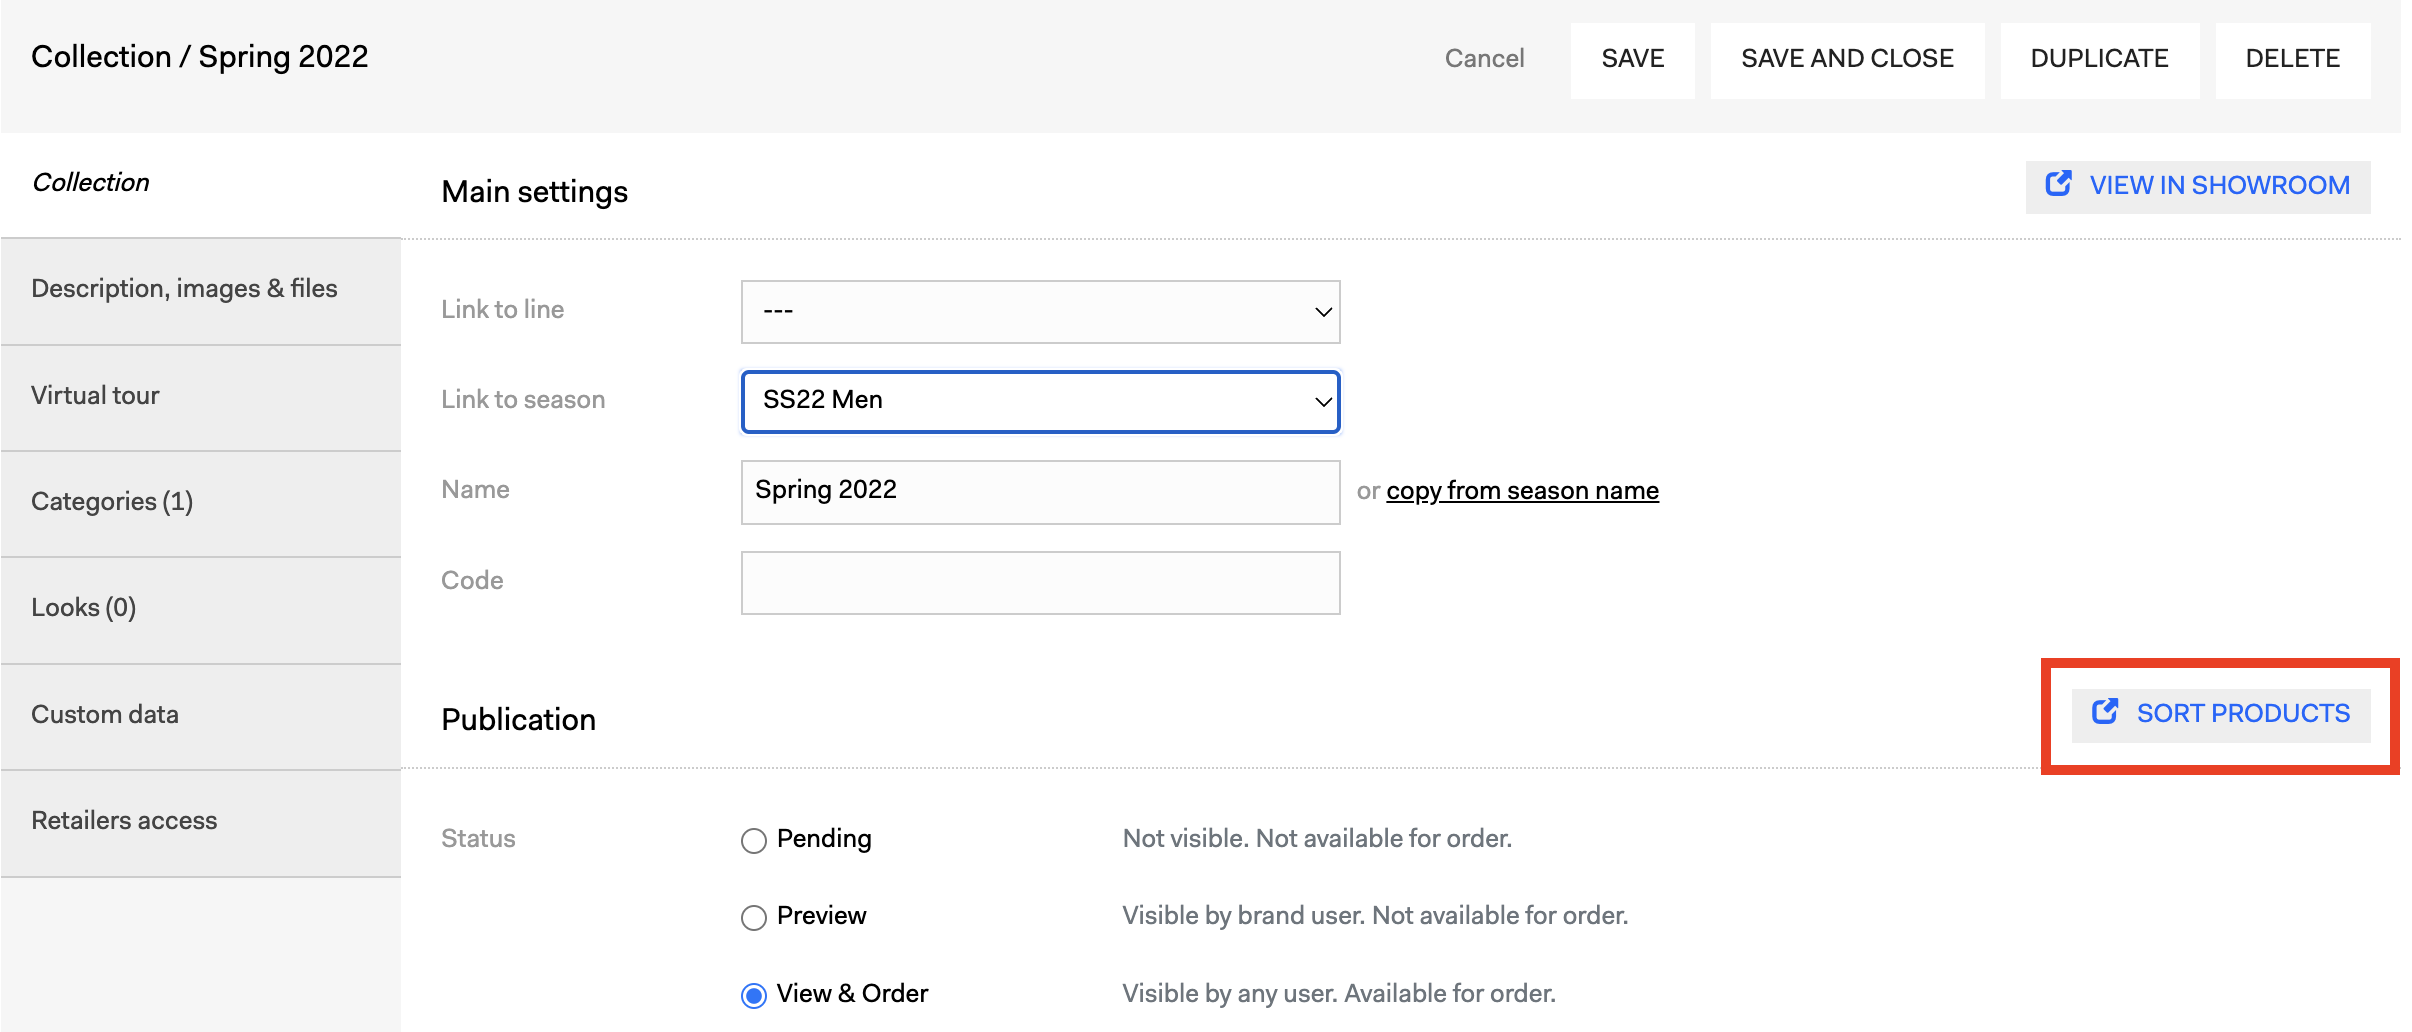Viewport: 2412px width, 1032px height.
Task: Click the DUPLICATE button
Action: point(2099,60)
